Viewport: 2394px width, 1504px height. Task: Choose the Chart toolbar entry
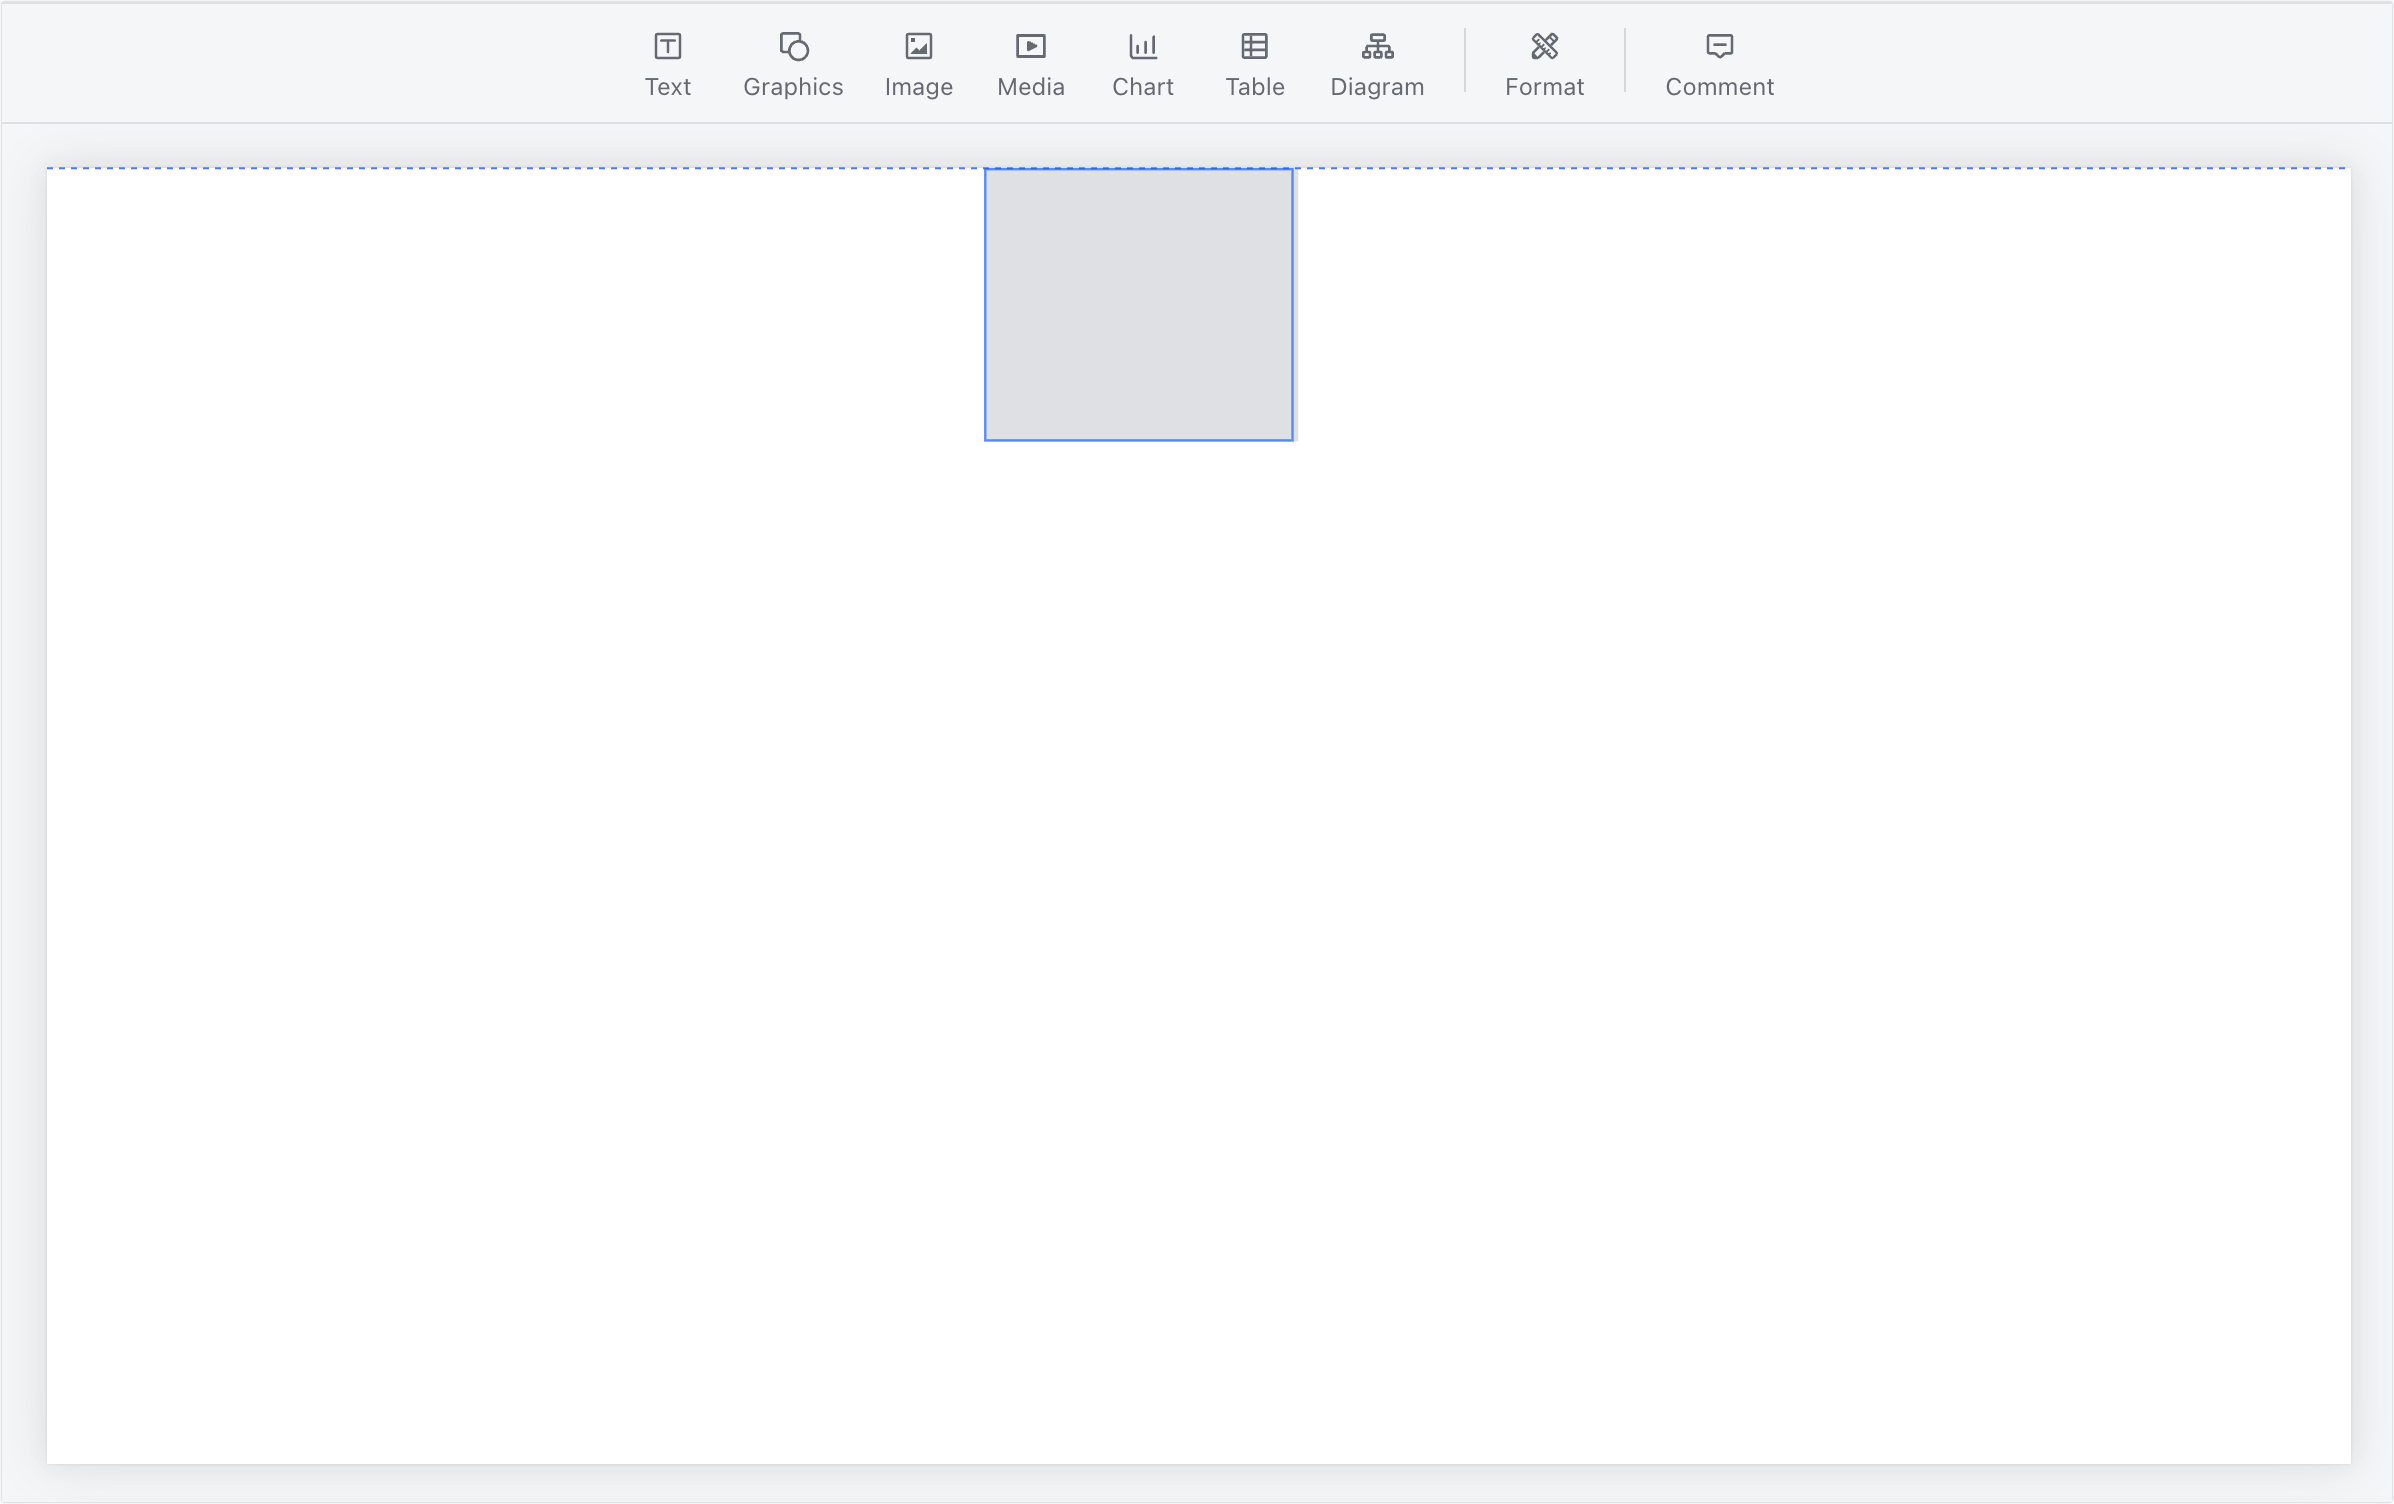click(1142, 86)
